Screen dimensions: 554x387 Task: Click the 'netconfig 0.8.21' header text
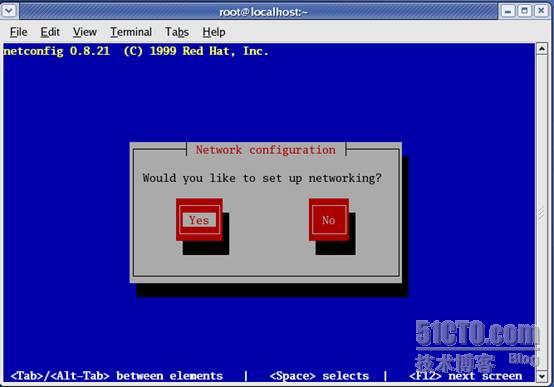click(x=57, y=51)
